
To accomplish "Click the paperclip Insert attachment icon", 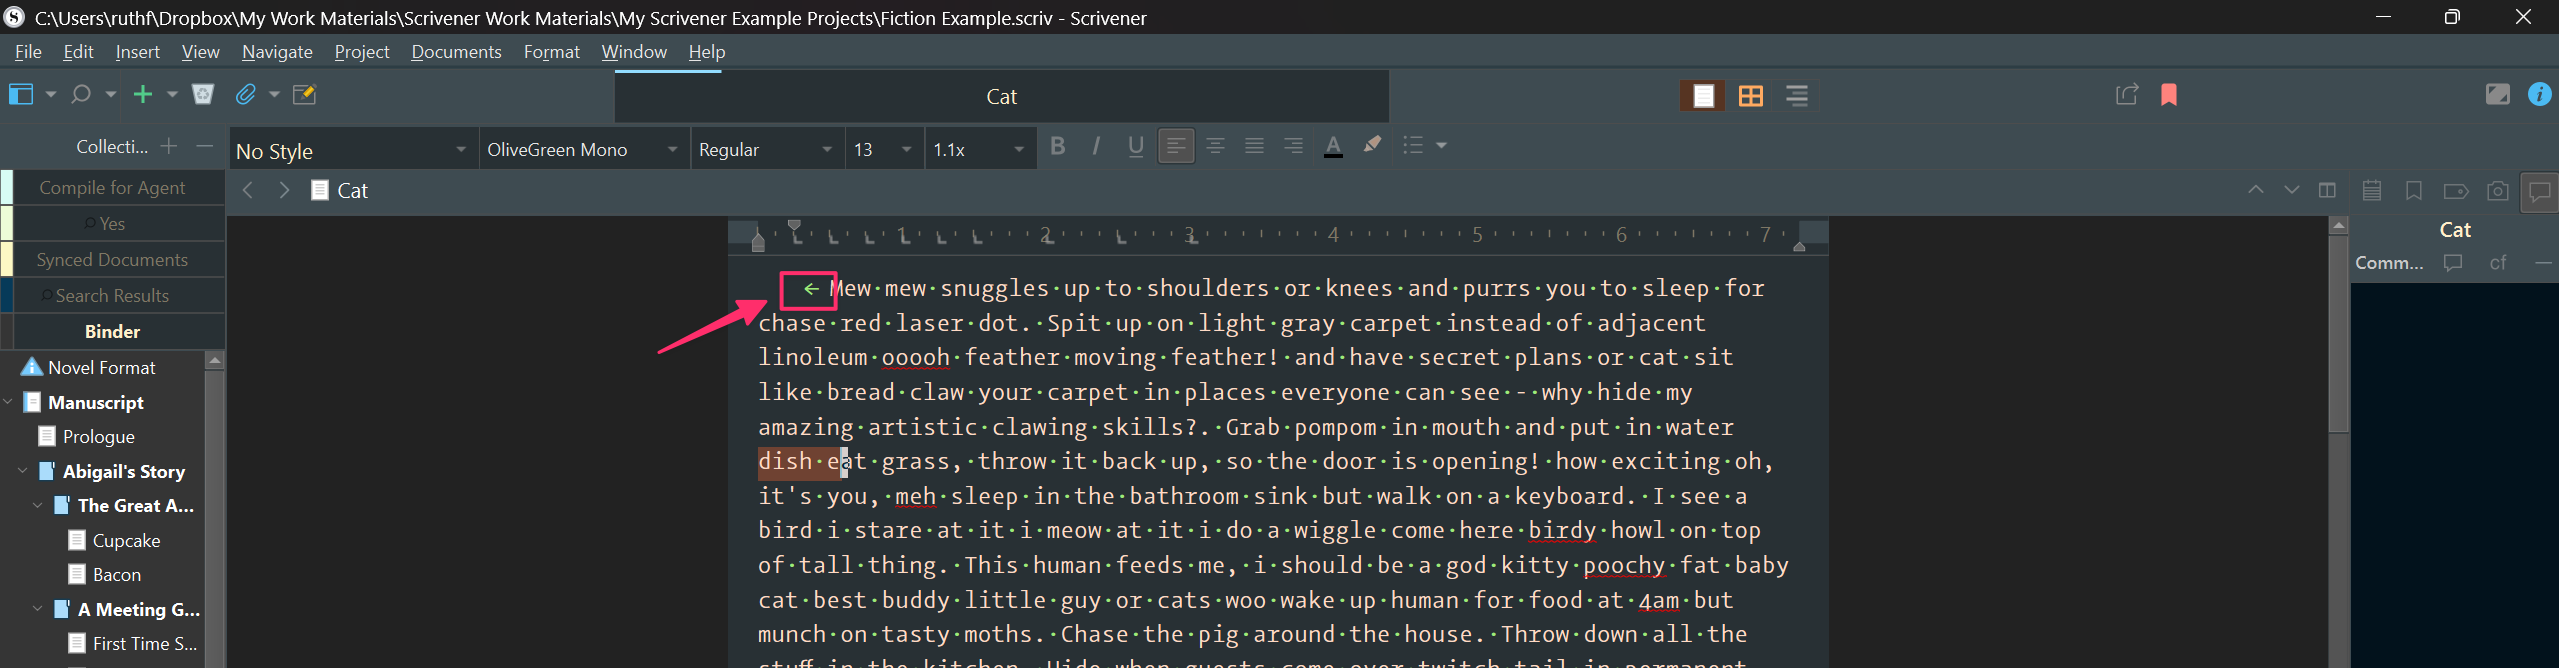I will pos(245,94).
